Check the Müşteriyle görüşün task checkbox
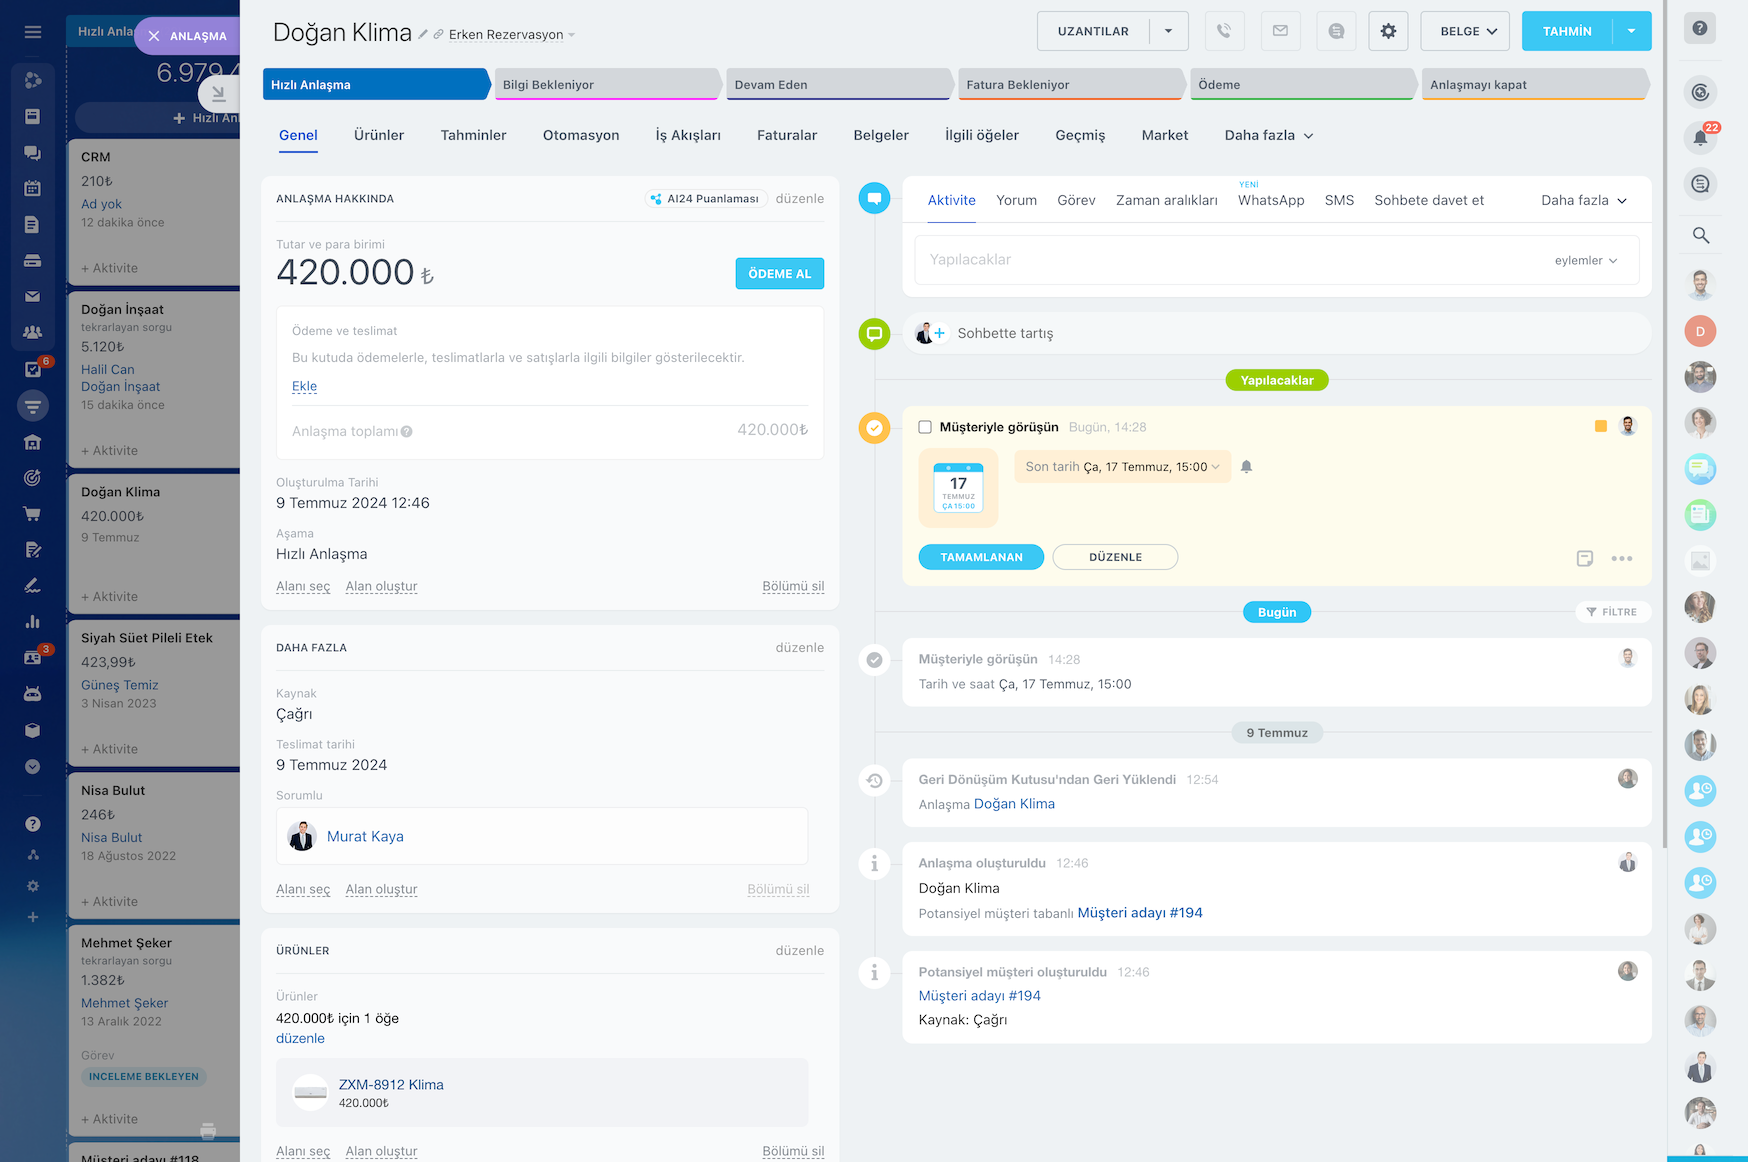The image size is (1748, 1162). 925,427
